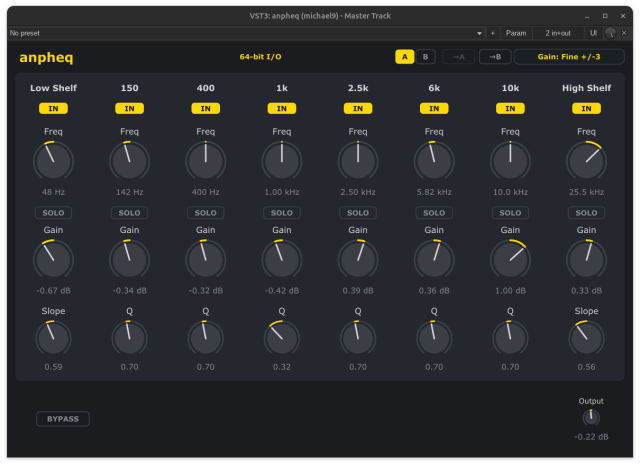Image resolution: width=640 pixels, height=466 pixels.
Task: Copy settings with the →B button
Action: pos(495,57)
